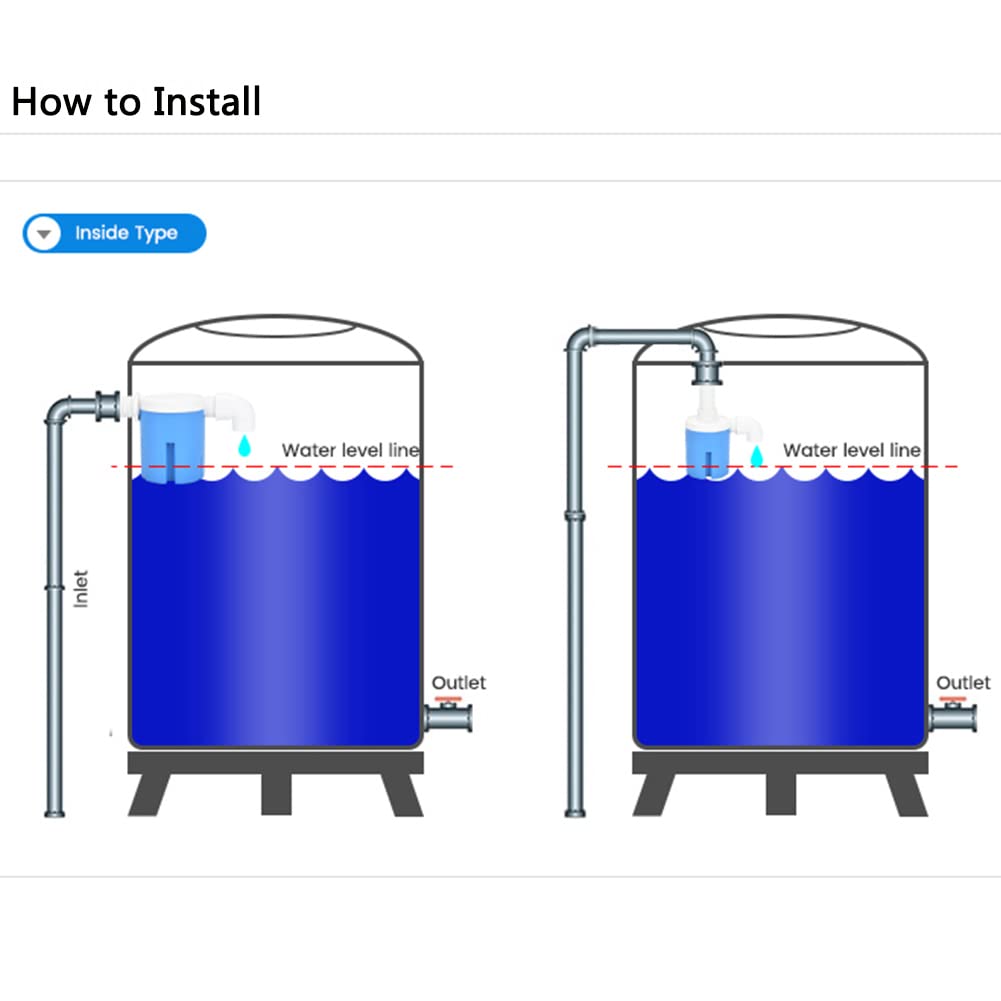Click the How to Install heading
1001x1001 pixels.
137,102
